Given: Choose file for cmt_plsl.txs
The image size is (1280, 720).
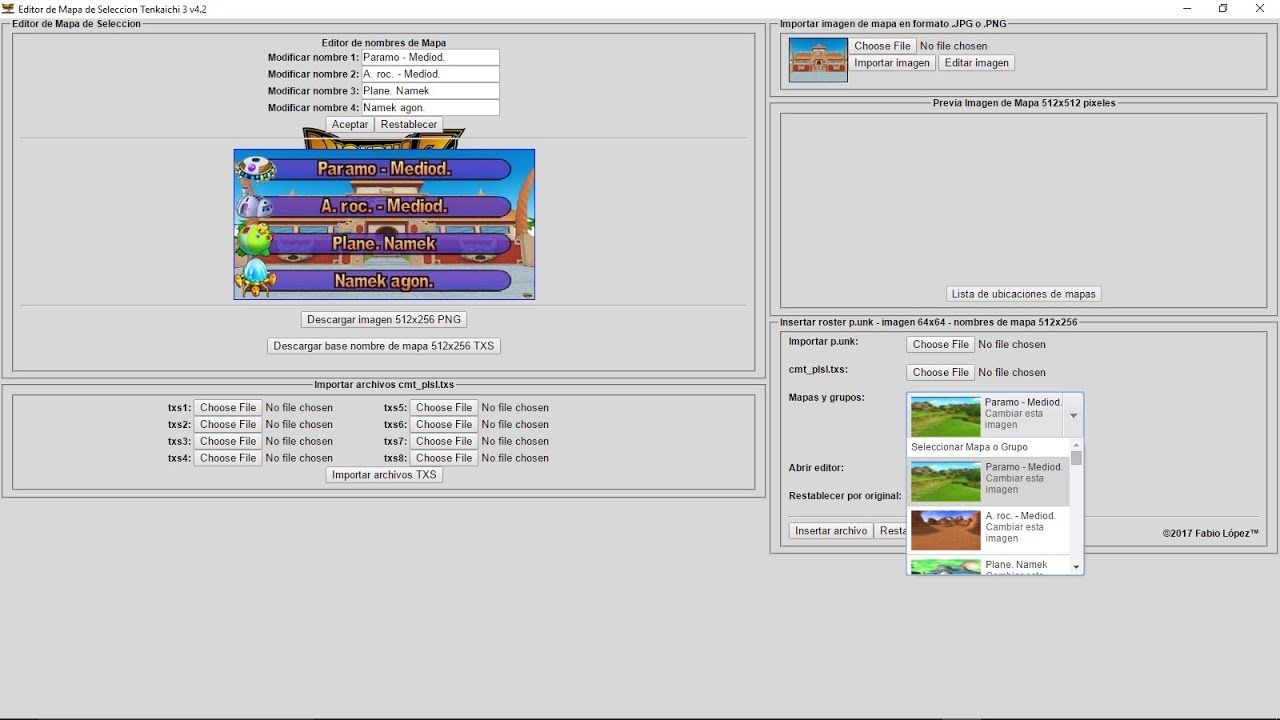Looking at the screenshot, I should (x=940, y=372).
